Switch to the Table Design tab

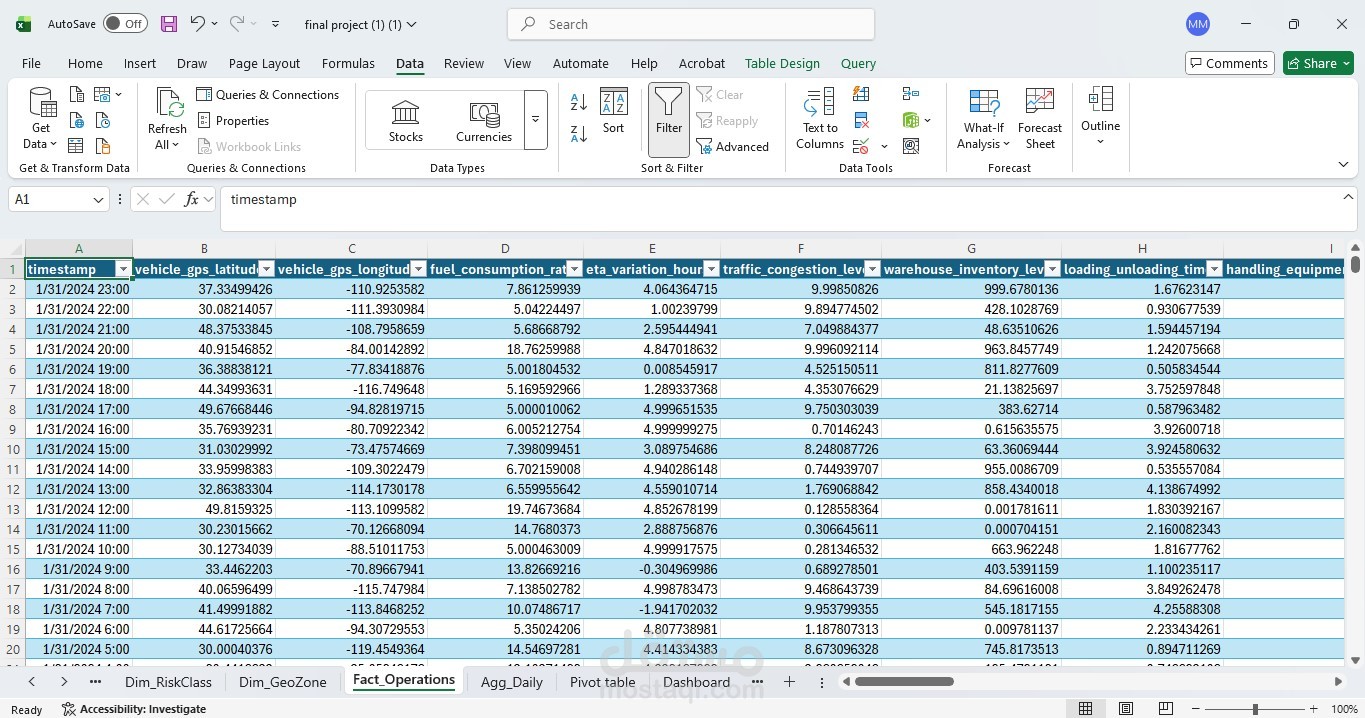782,63
